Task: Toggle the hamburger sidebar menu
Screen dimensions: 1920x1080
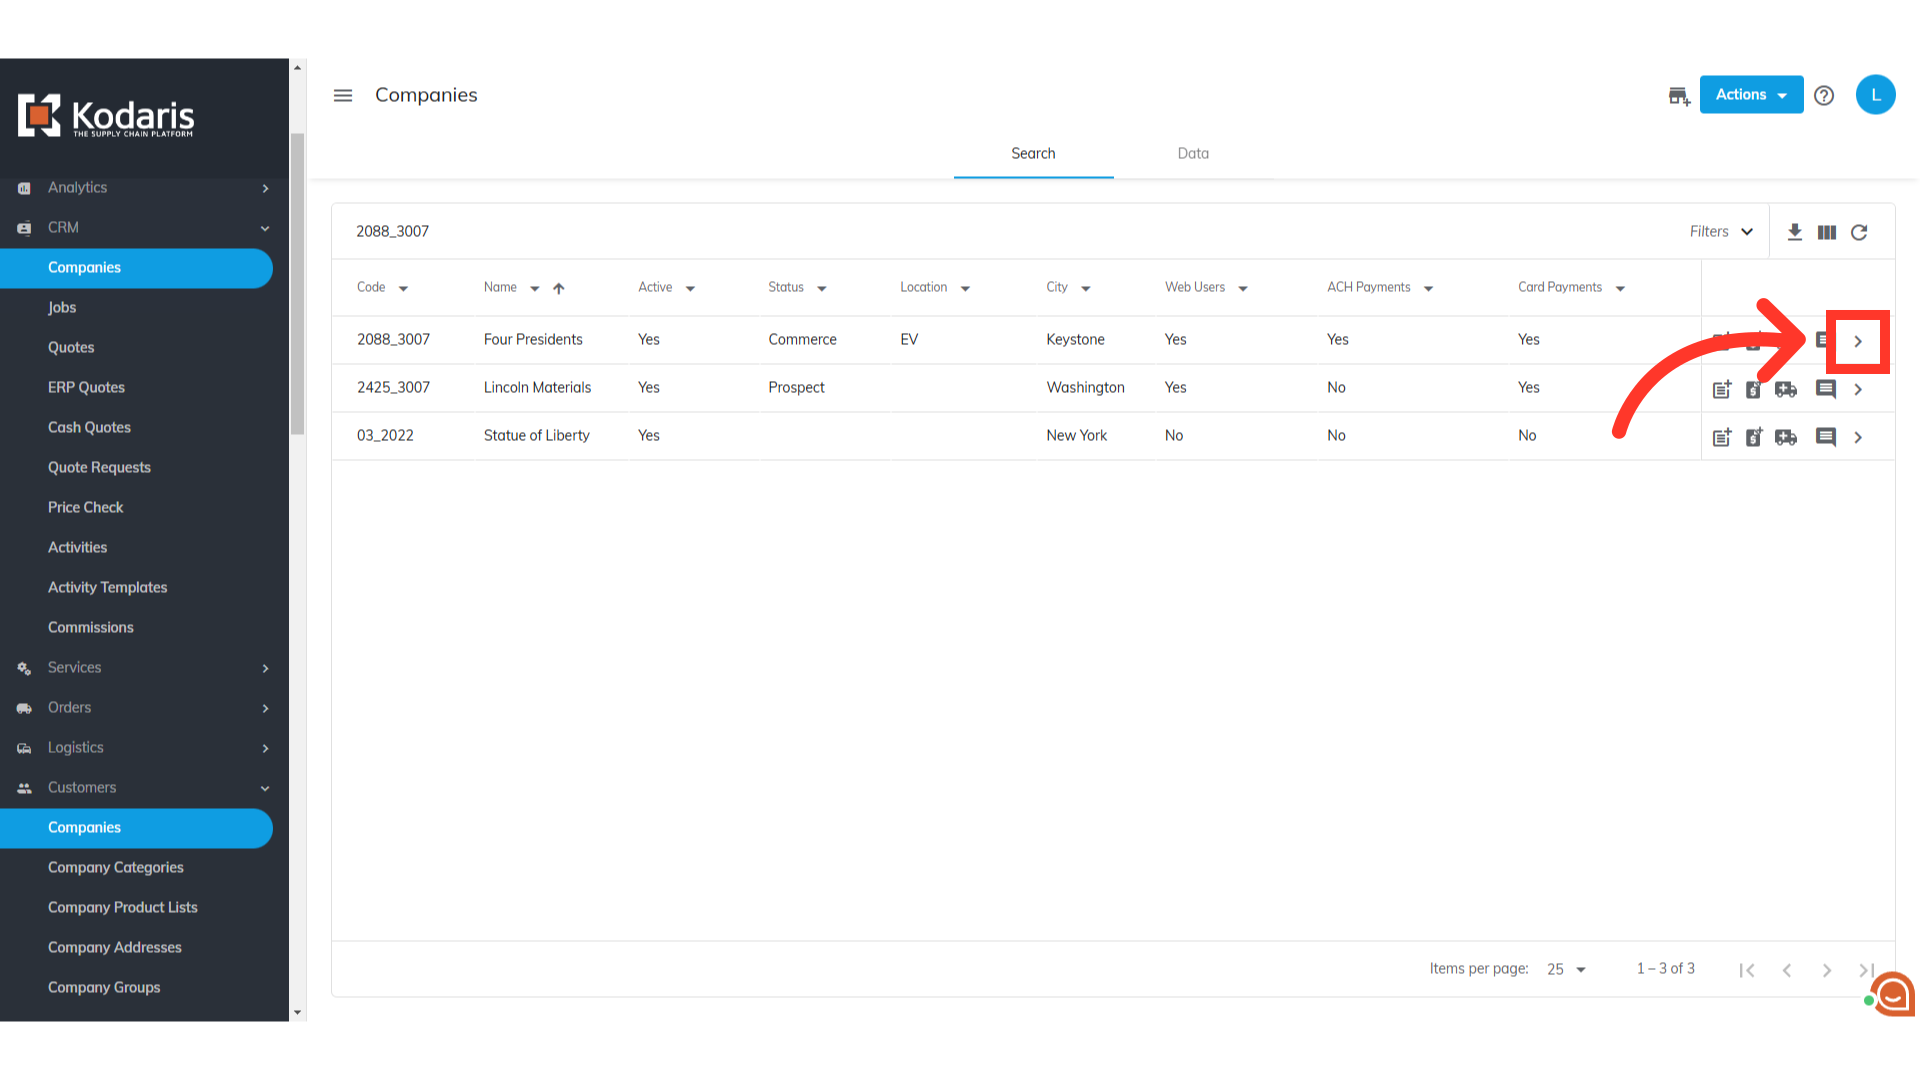Action: point(343,95)
